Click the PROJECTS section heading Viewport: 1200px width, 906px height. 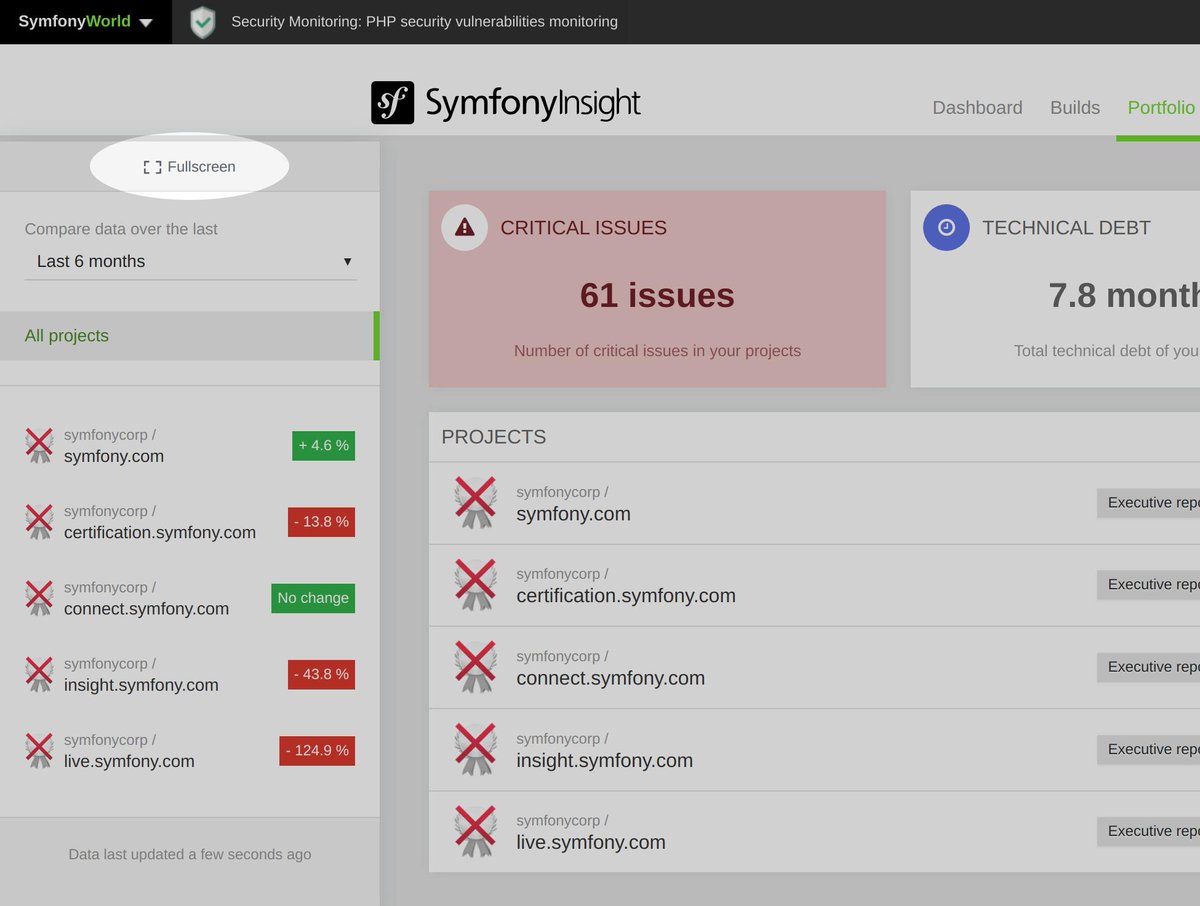pos(494,437)
